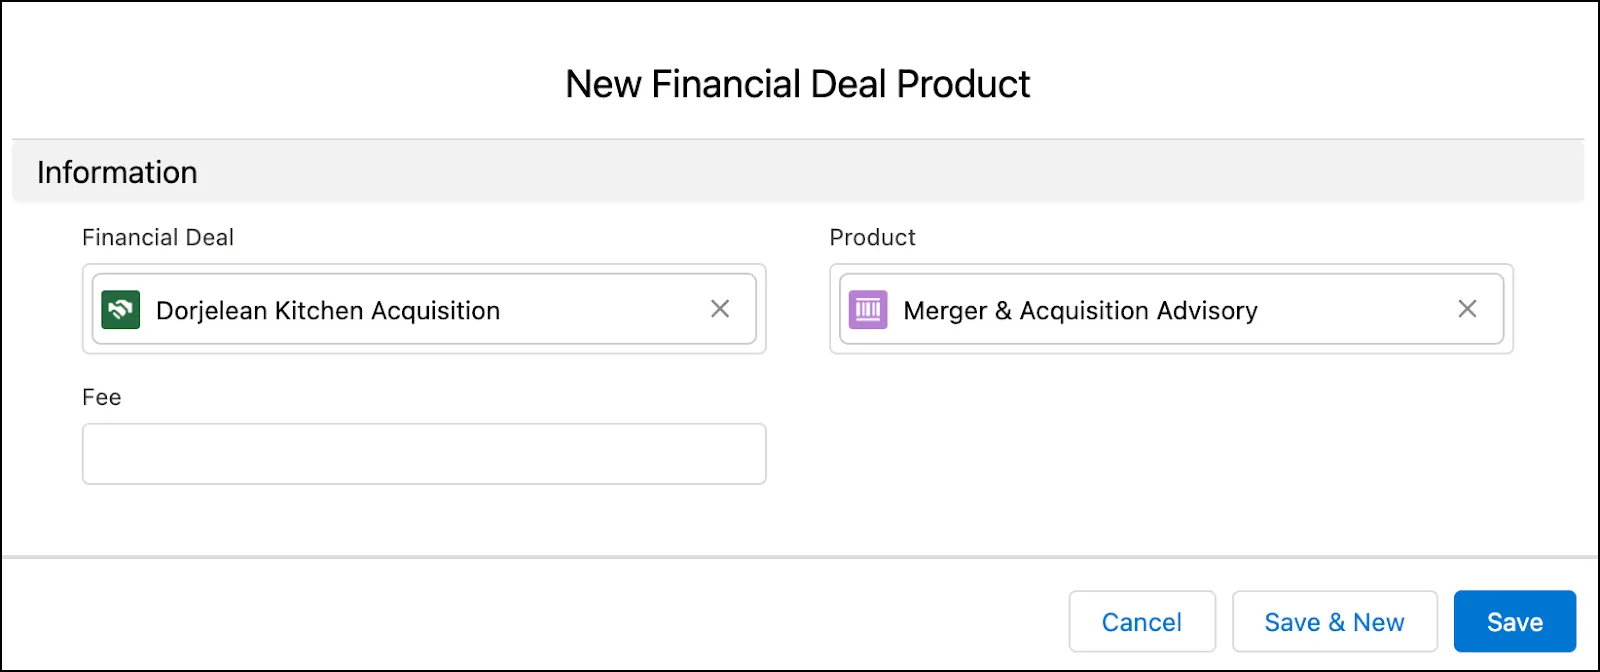Select the Dorjelean Kitchen Acquisition pill text
1600x672 pixels.
pos(328,311)
